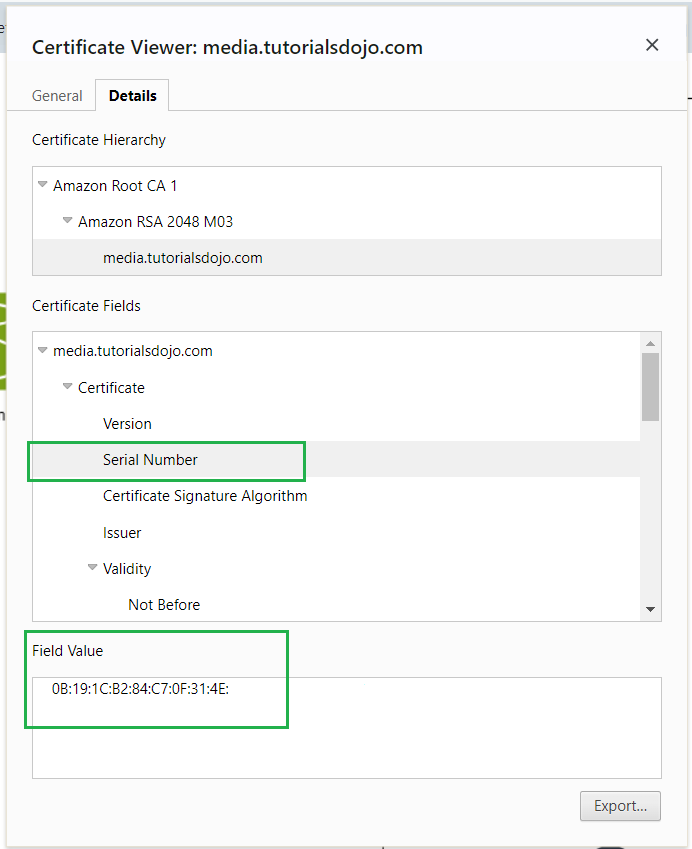Select media.tutorialsdojo.com in Certificate Hierarchy
The width and height of the screenshot is (692, 849).
[182, 258]
